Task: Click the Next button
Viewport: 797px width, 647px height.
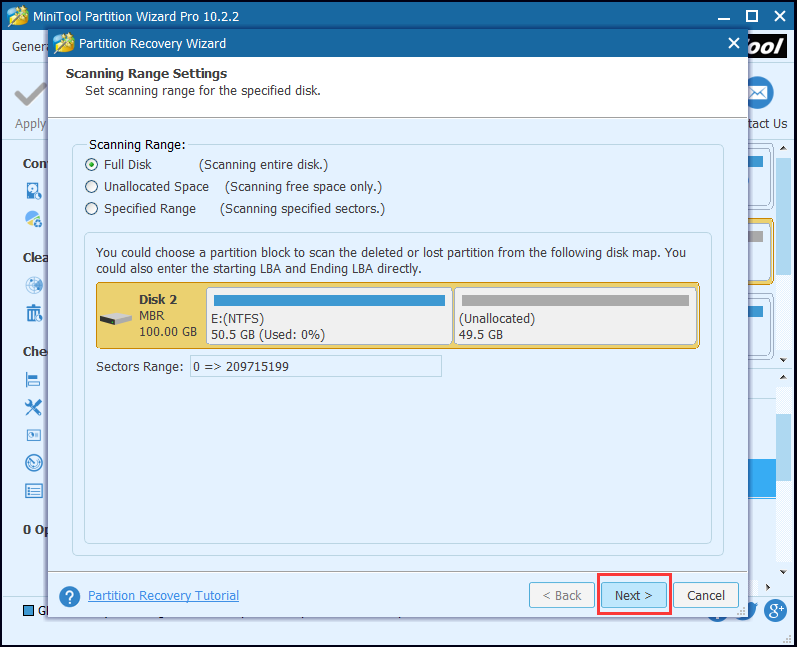Action: (x=633, y=595)
